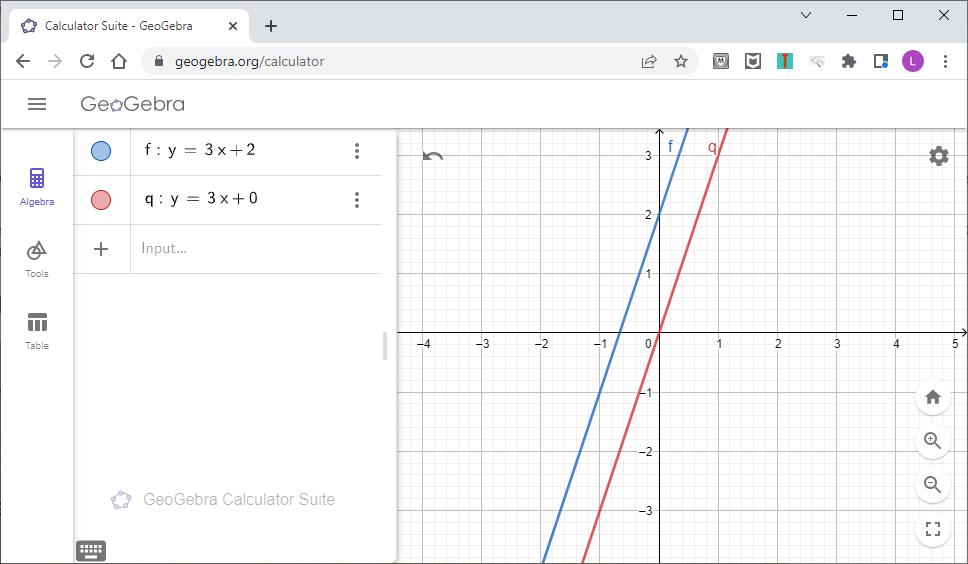Viewport: 968px width, 564px height.
Task: Show the on-screen virtual keyboard
Action: pyautogui.click(x=91, y=550)
